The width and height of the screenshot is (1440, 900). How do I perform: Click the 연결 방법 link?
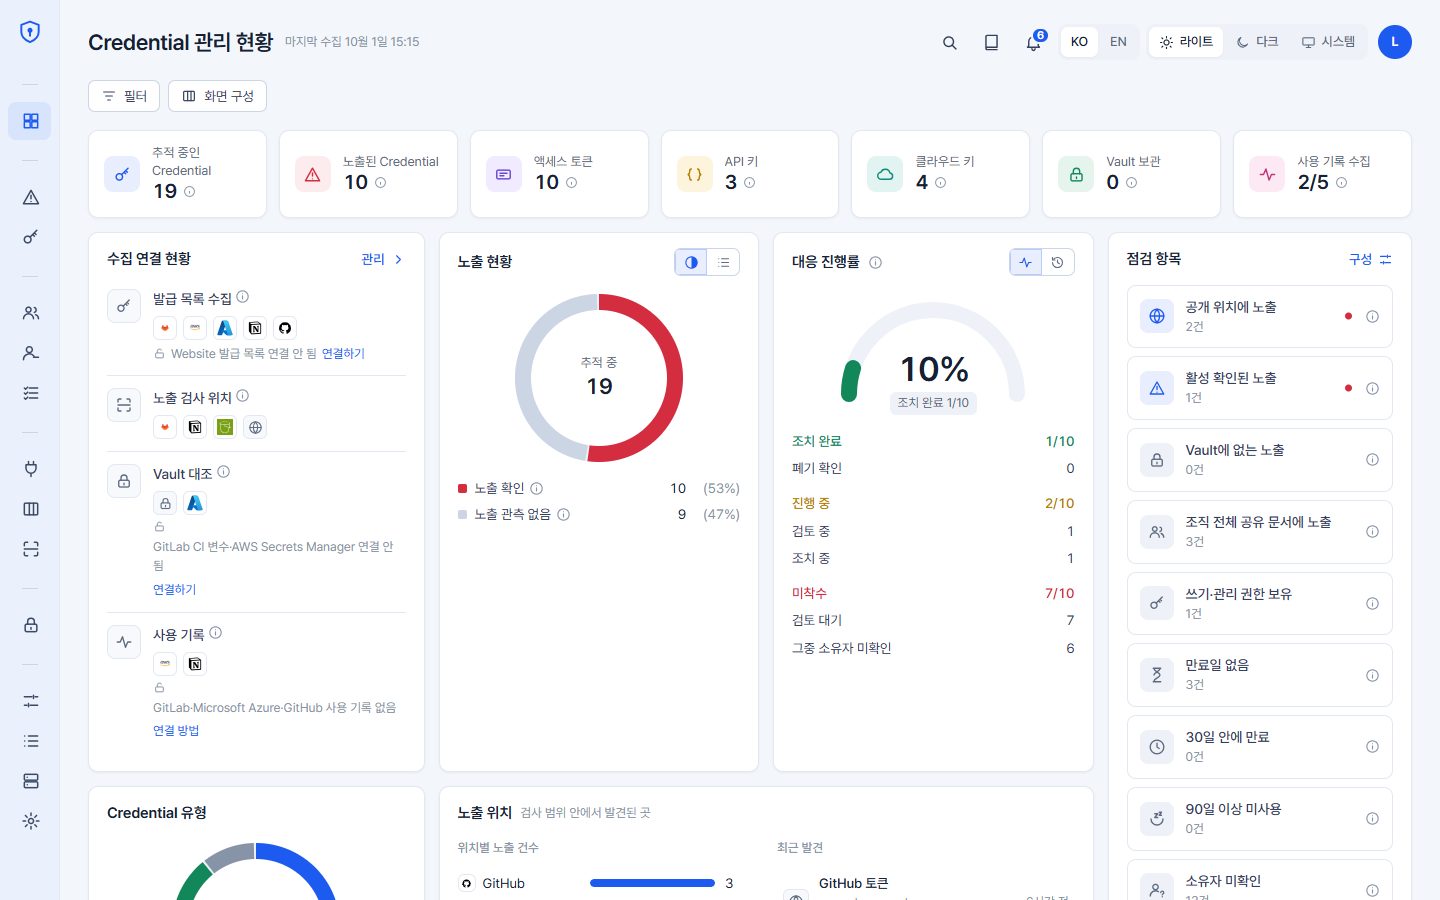click(176, 731)
